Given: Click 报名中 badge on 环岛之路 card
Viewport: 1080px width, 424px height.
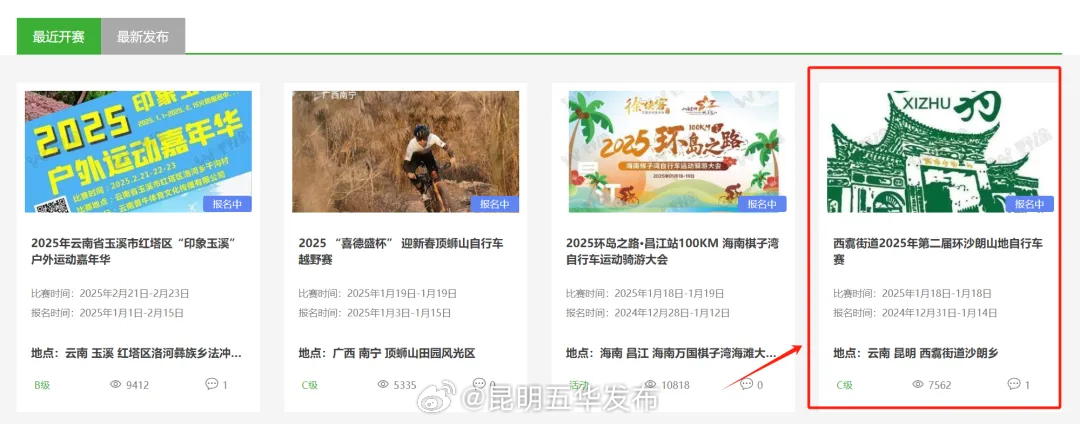Looking at the screenshot, I should pos(762,204).
